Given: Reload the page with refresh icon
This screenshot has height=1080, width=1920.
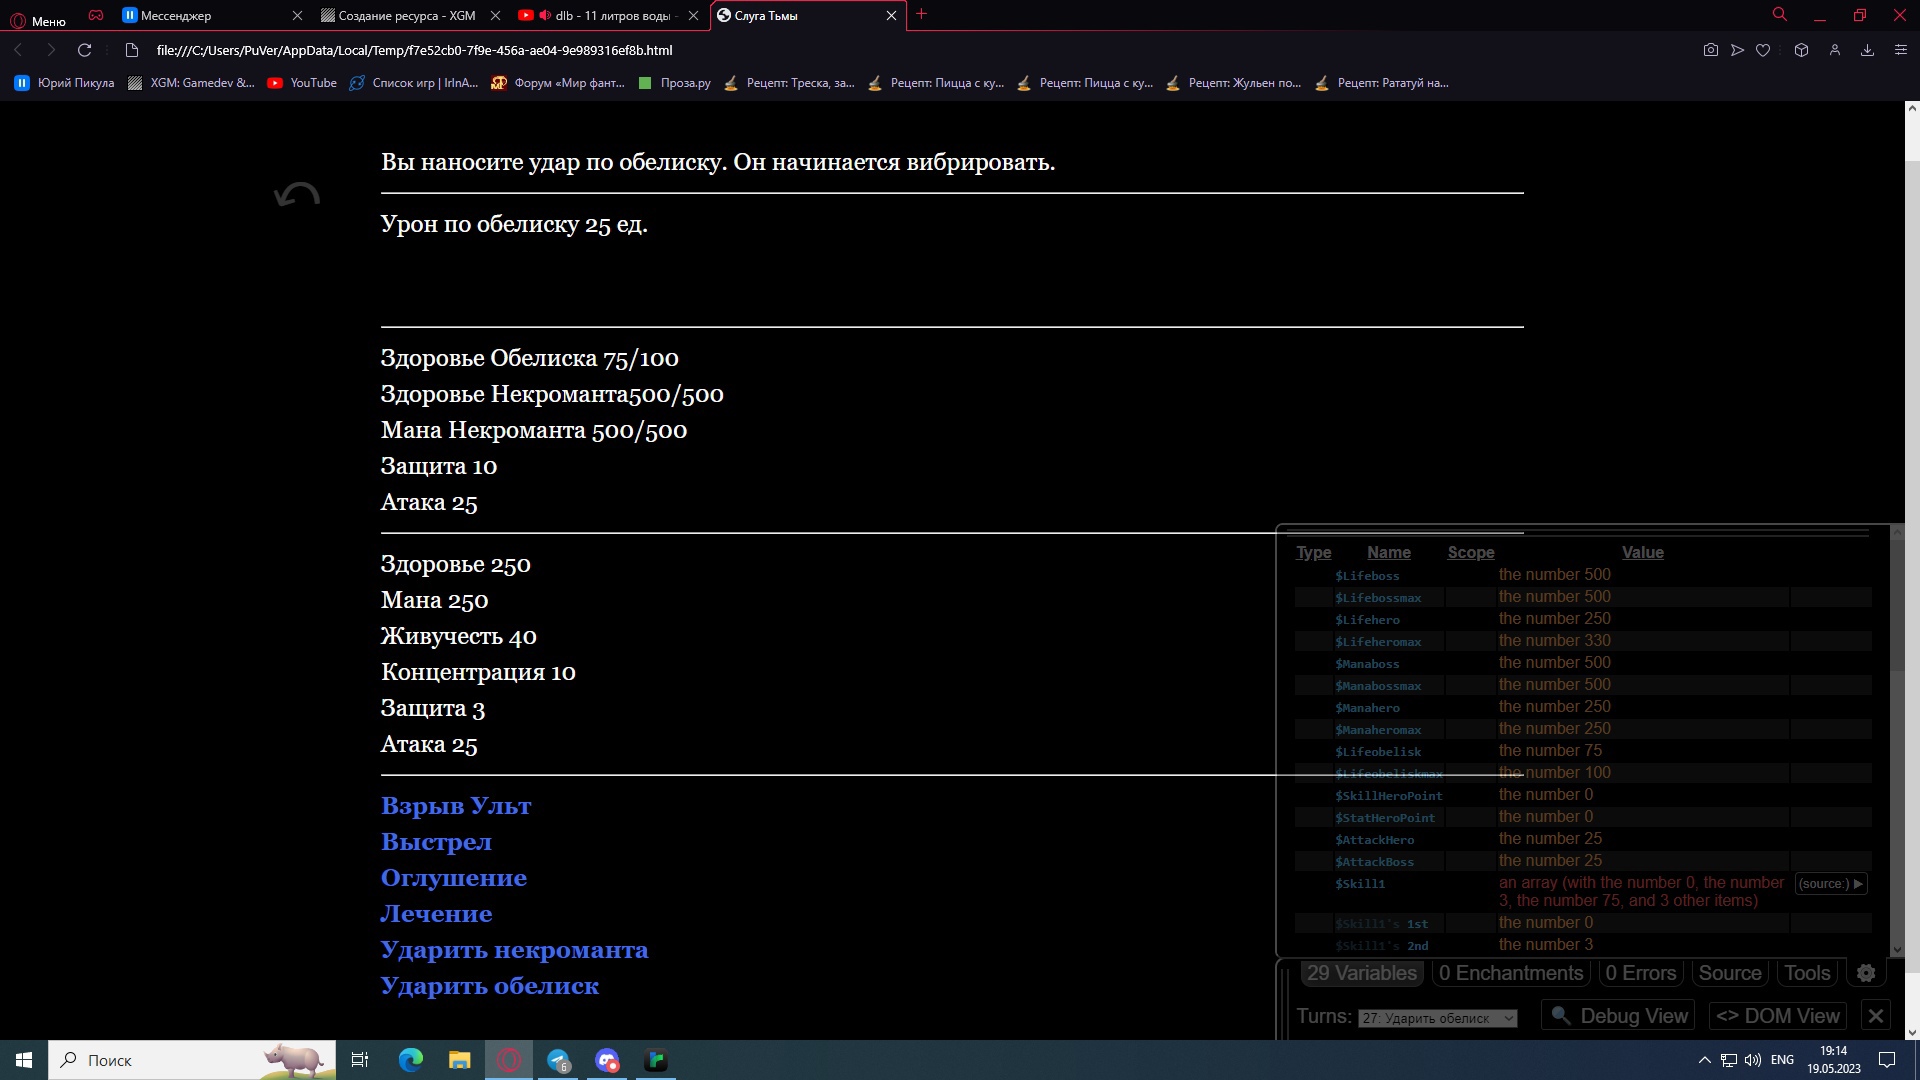Looking at the screenshot, I should pos(85,50).
